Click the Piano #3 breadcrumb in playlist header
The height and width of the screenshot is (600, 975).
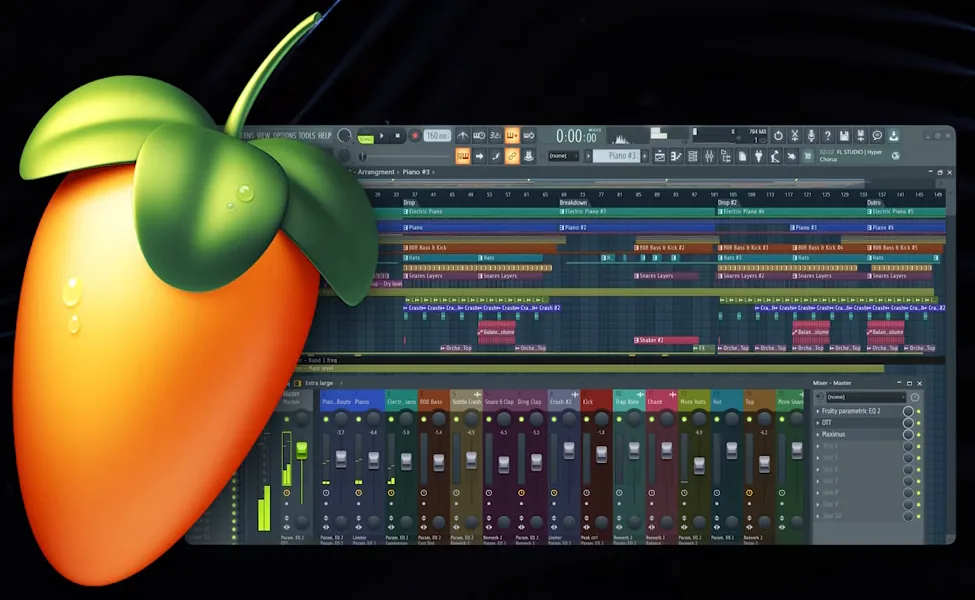point(416,172)
